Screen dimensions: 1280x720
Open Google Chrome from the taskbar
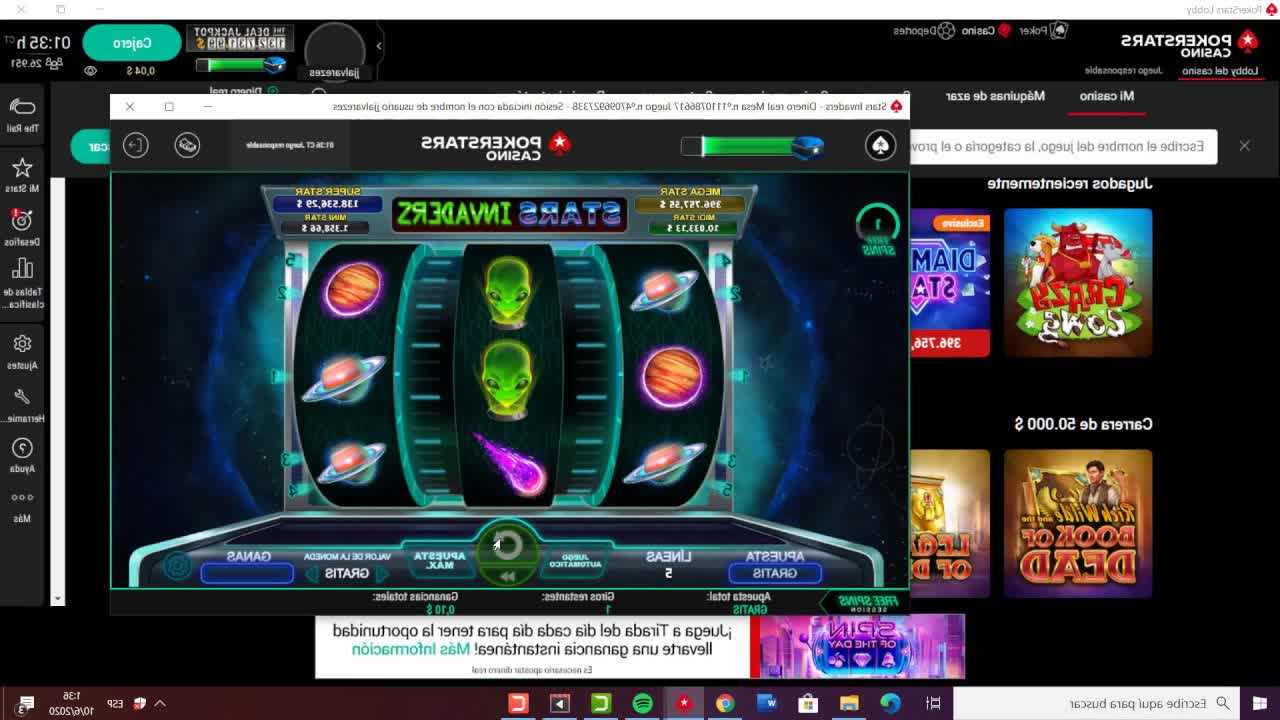pyautogui.click(x=725, y=703)
